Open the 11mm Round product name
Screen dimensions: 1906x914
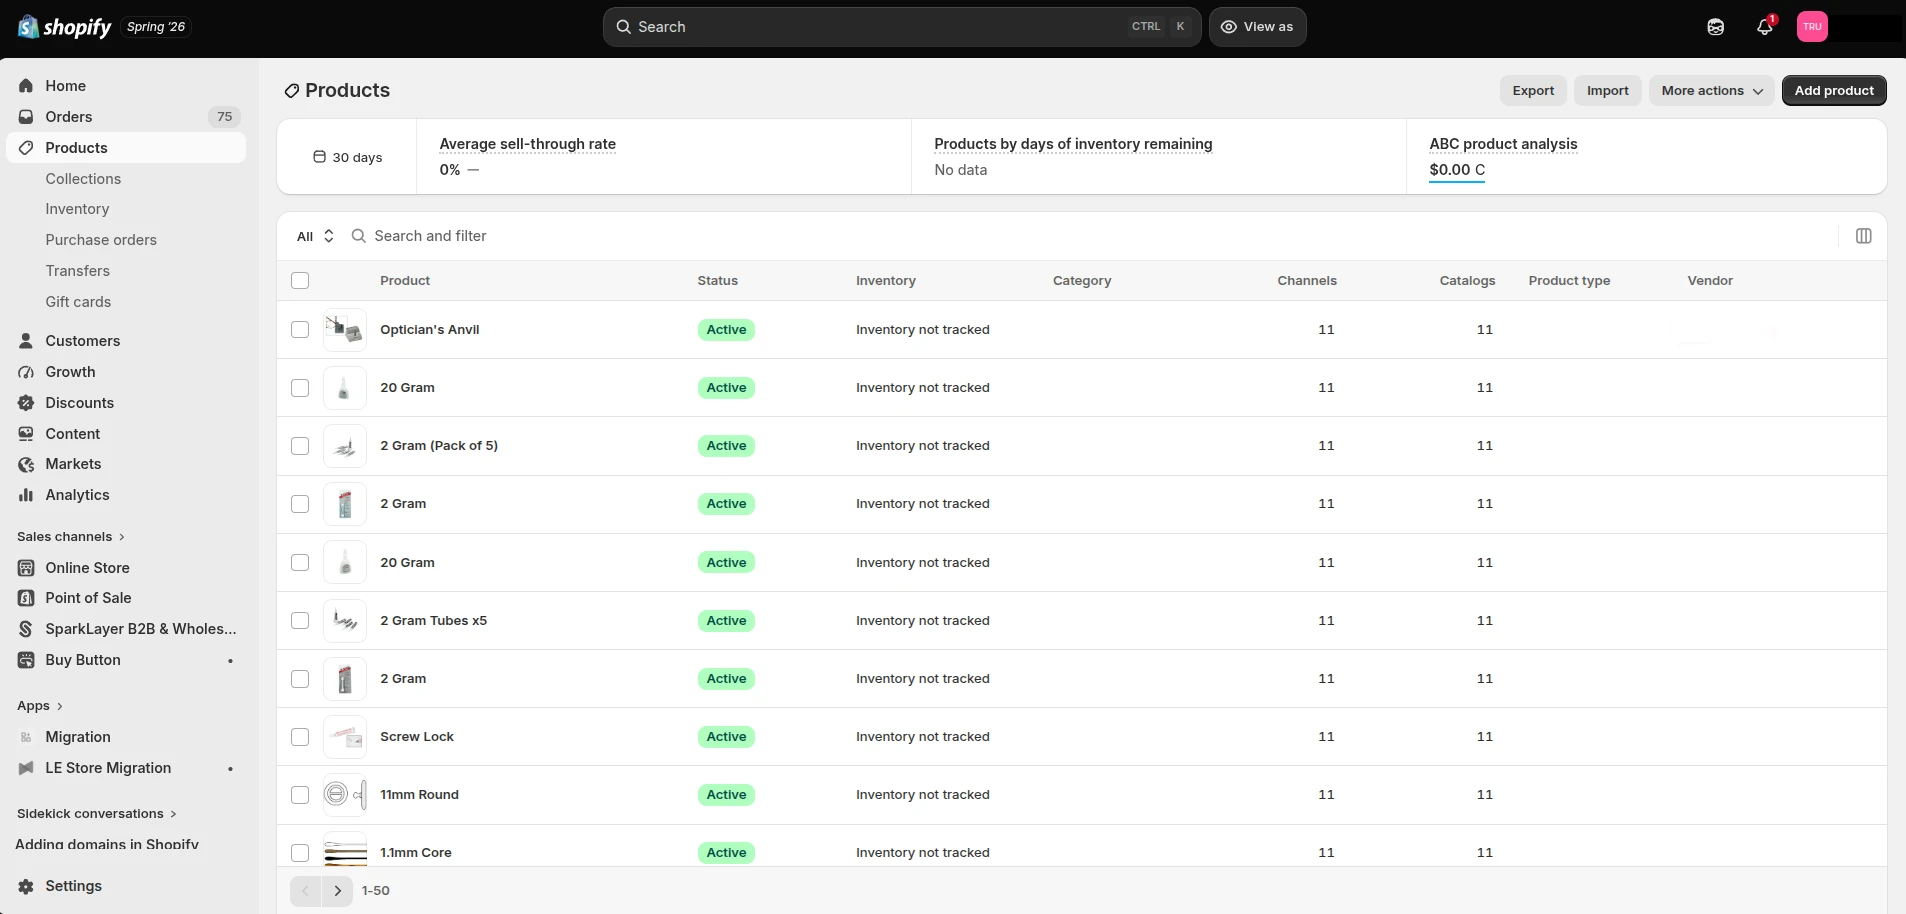419,795
